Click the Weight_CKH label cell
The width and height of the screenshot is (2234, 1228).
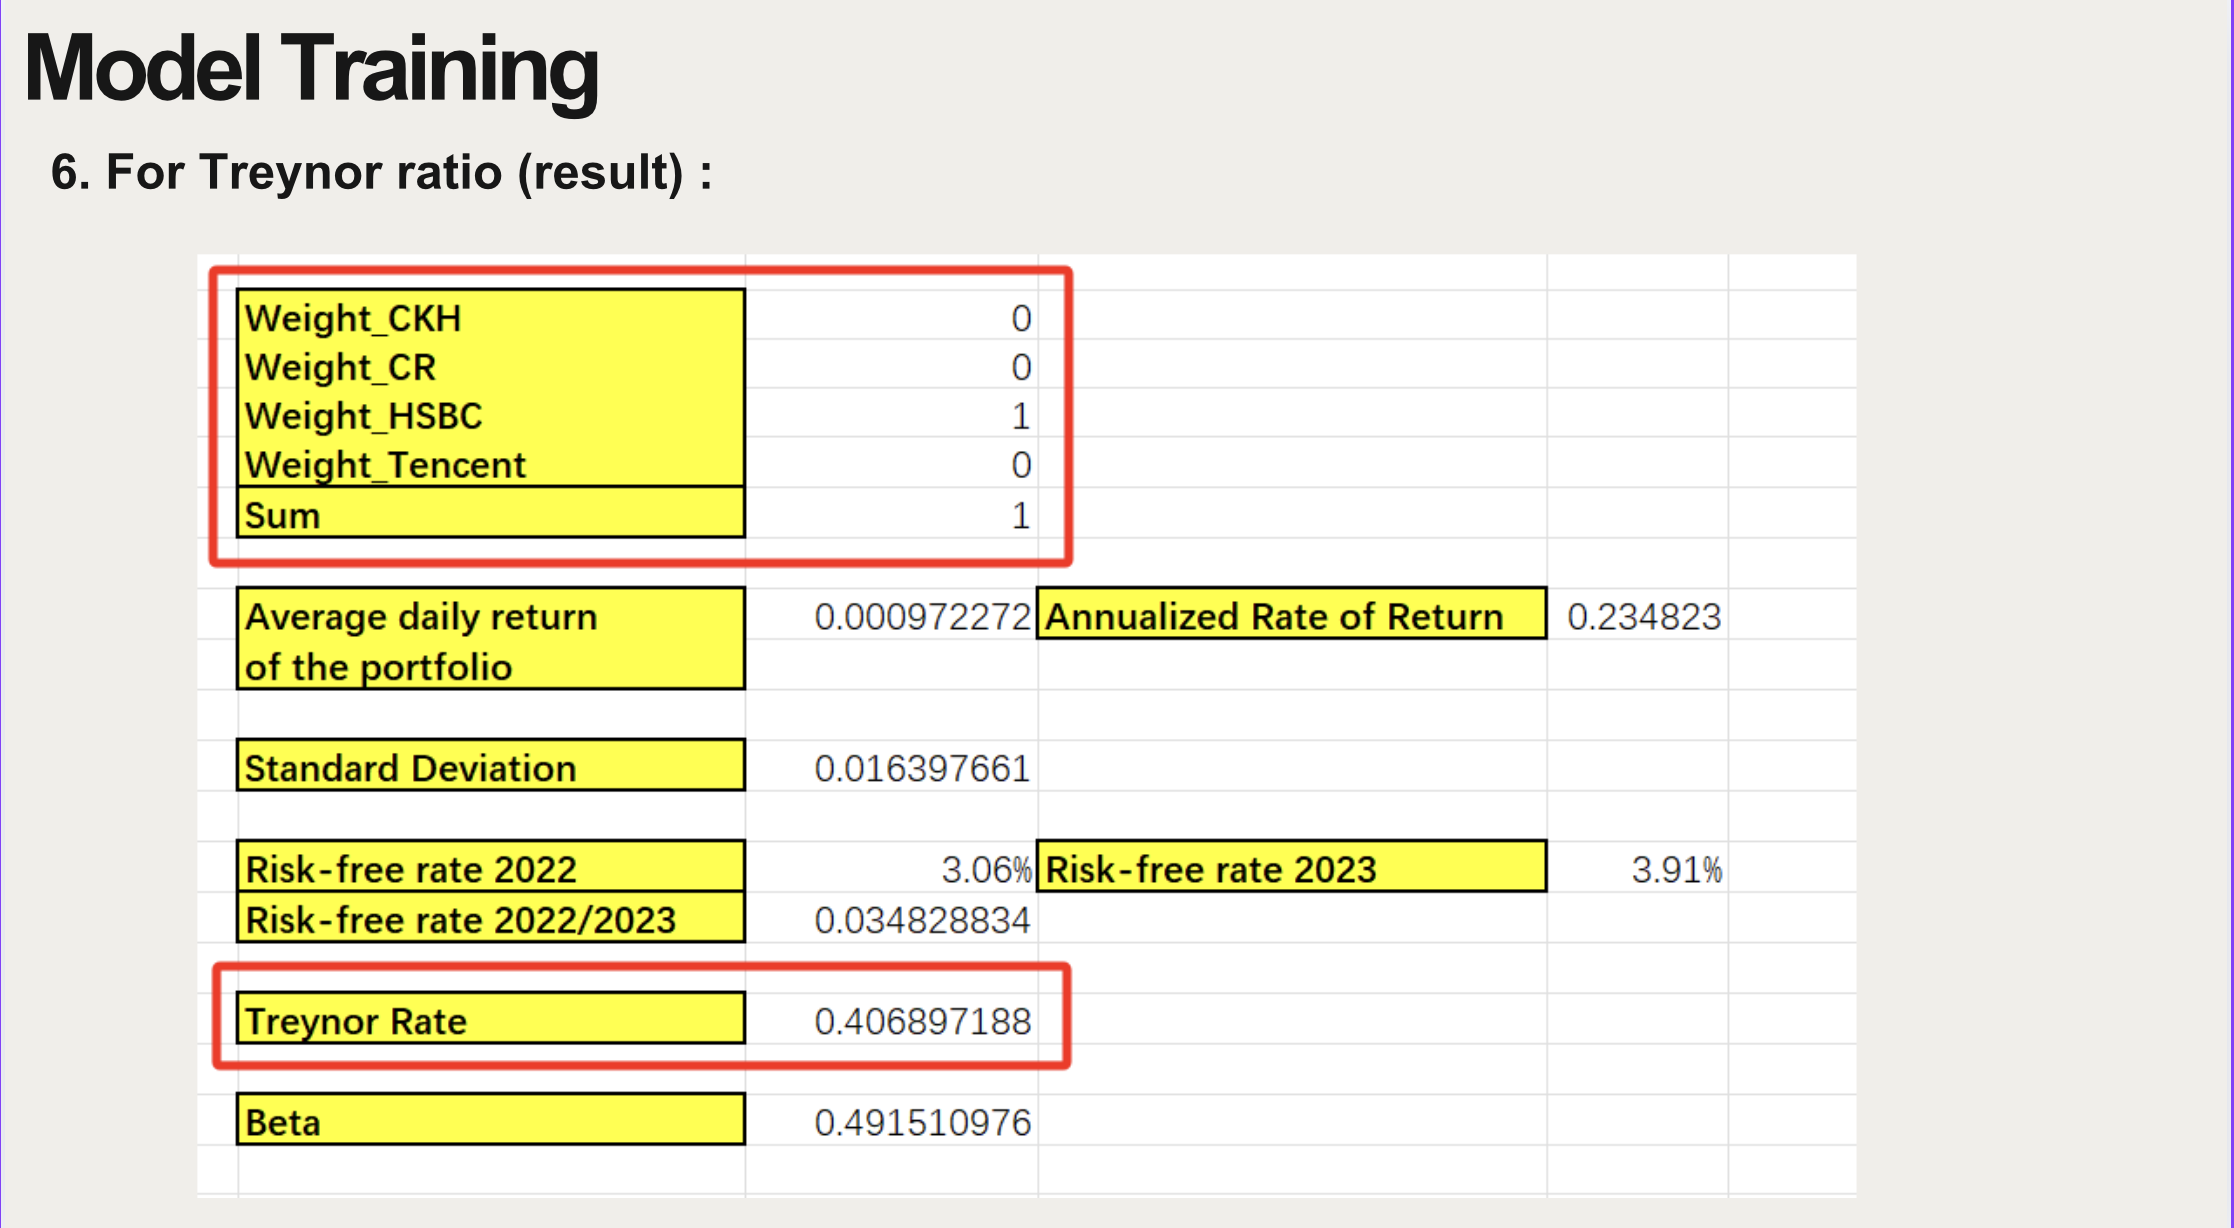490,318
